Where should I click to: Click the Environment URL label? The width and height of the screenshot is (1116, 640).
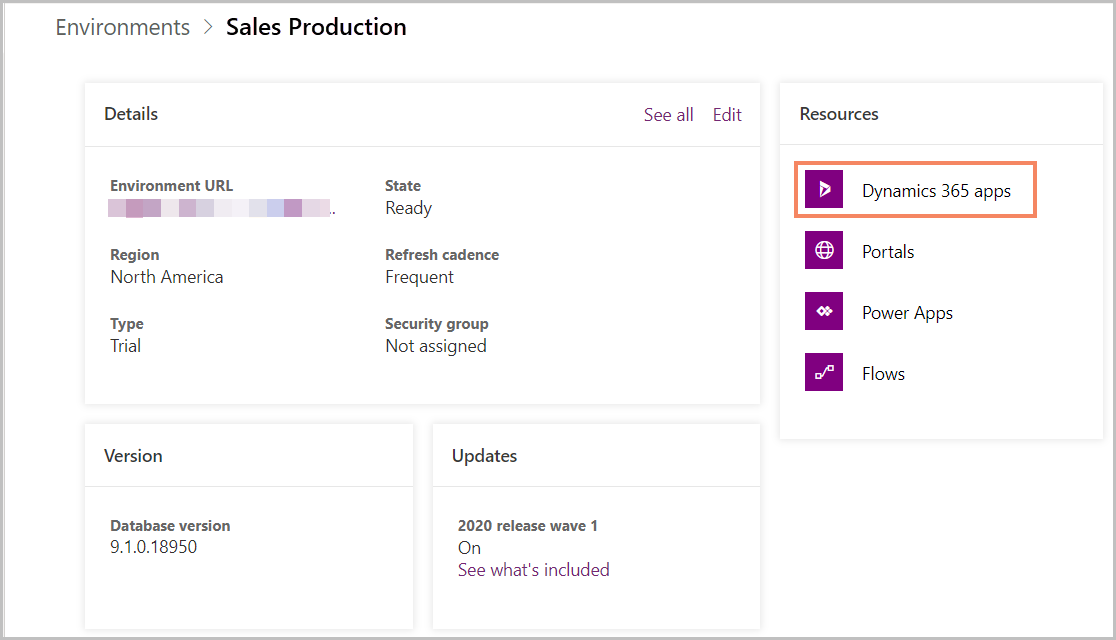(172, 186)
